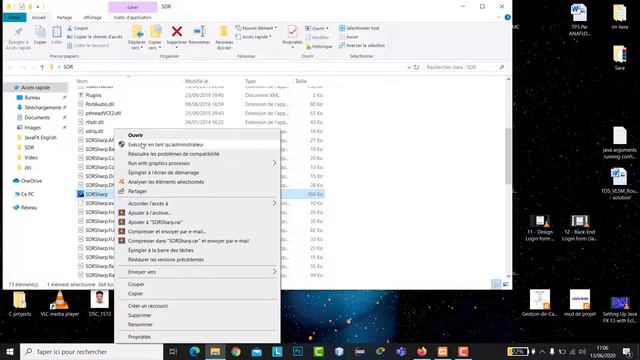Switch to details view button
640x360 pixels.
[496, 284]
